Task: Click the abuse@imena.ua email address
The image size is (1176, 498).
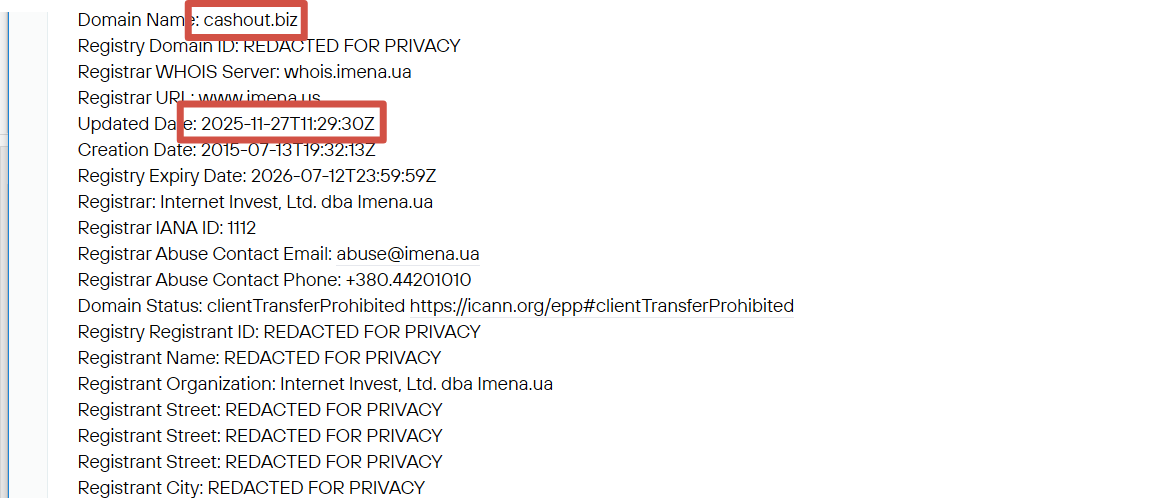Action: tap(408, 254)
